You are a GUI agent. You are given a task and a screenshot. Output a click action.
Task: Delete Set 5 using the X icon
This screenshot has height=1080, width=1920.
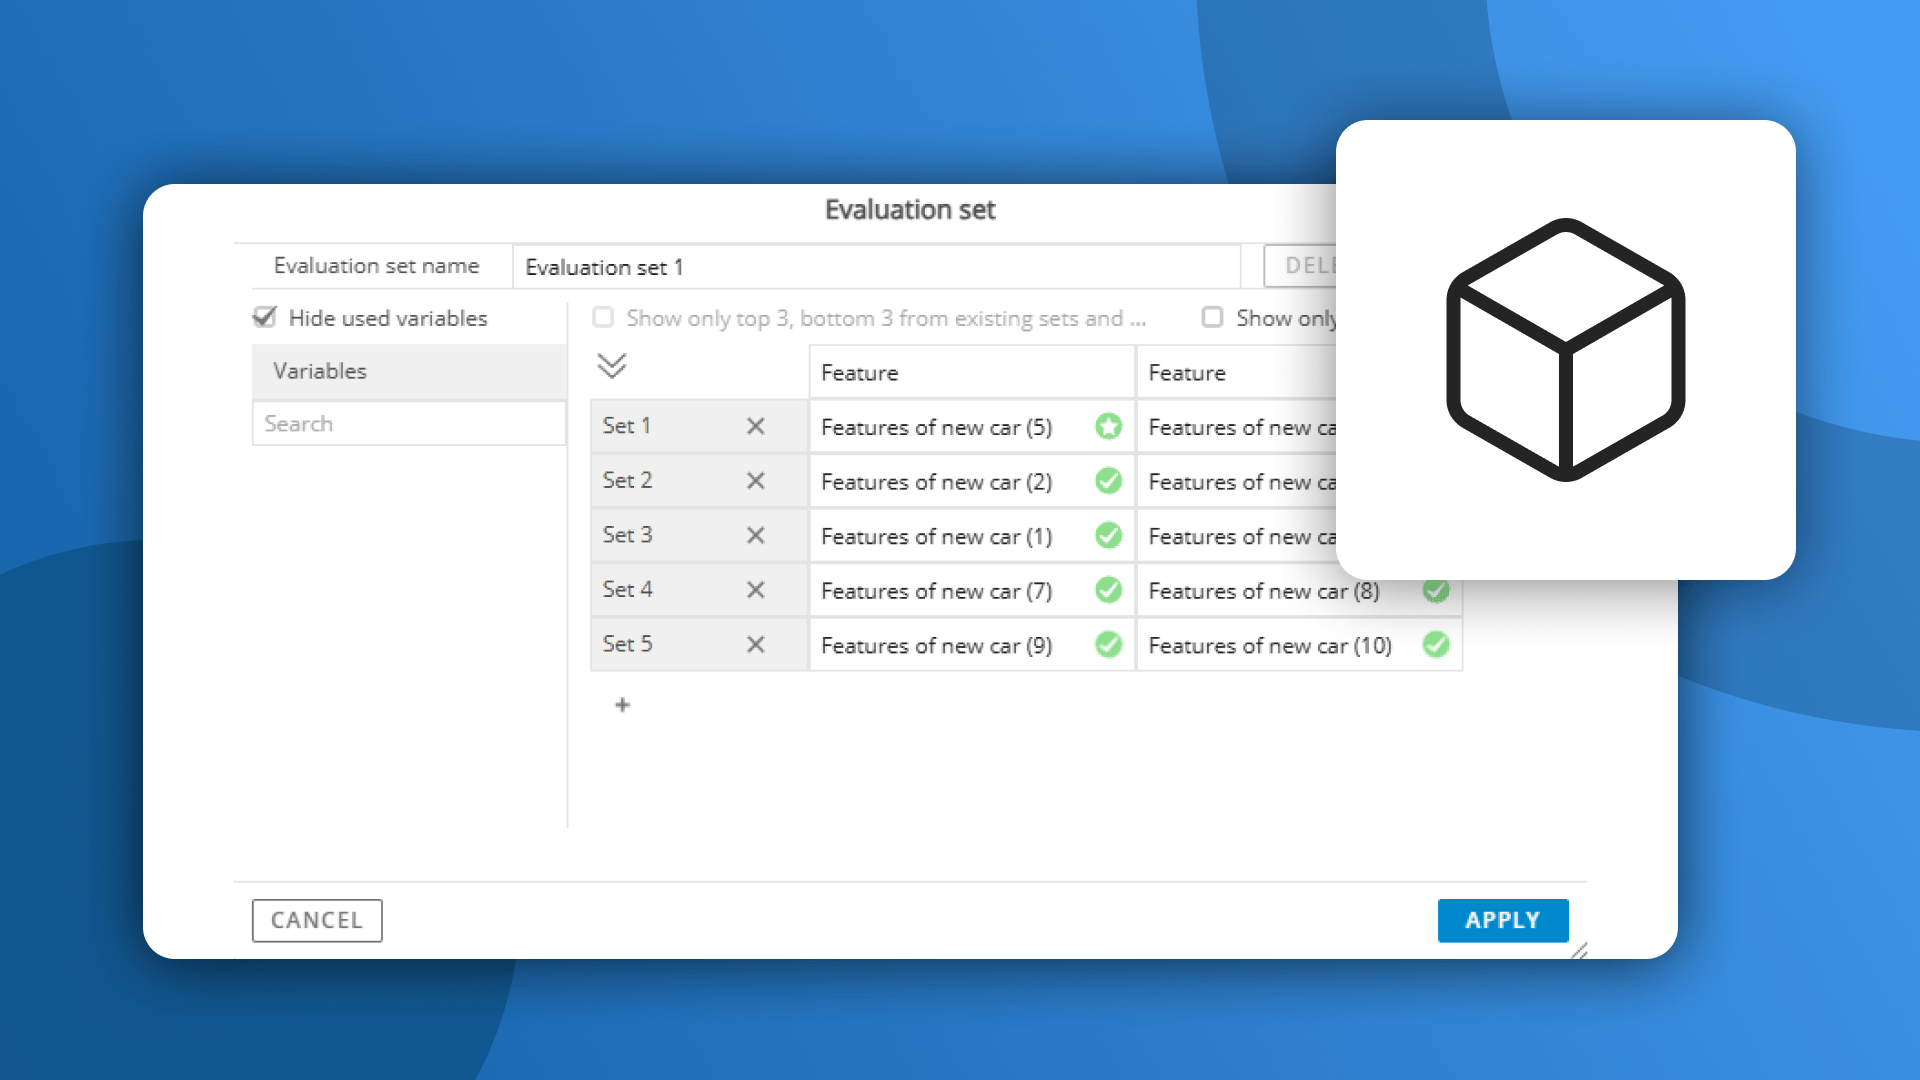[755, 645]
